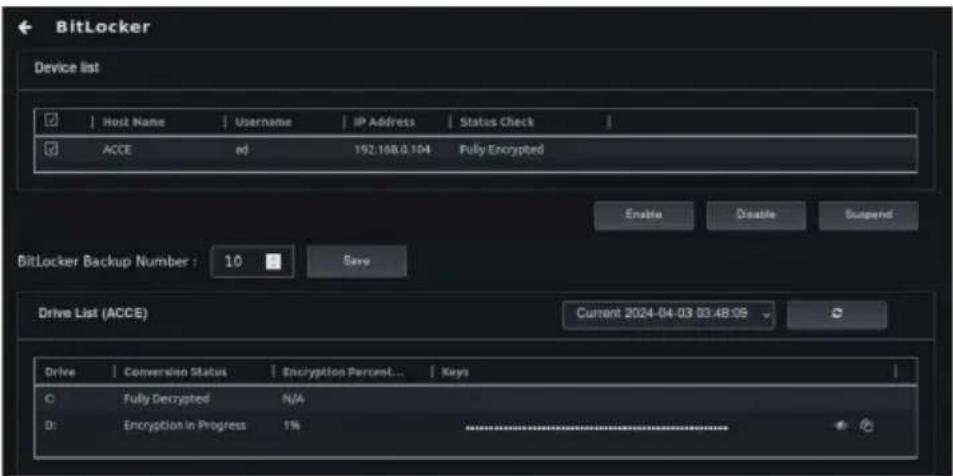Click the Encryption in Progress status cell
This screenshot has width=953, height=476.
185,426
